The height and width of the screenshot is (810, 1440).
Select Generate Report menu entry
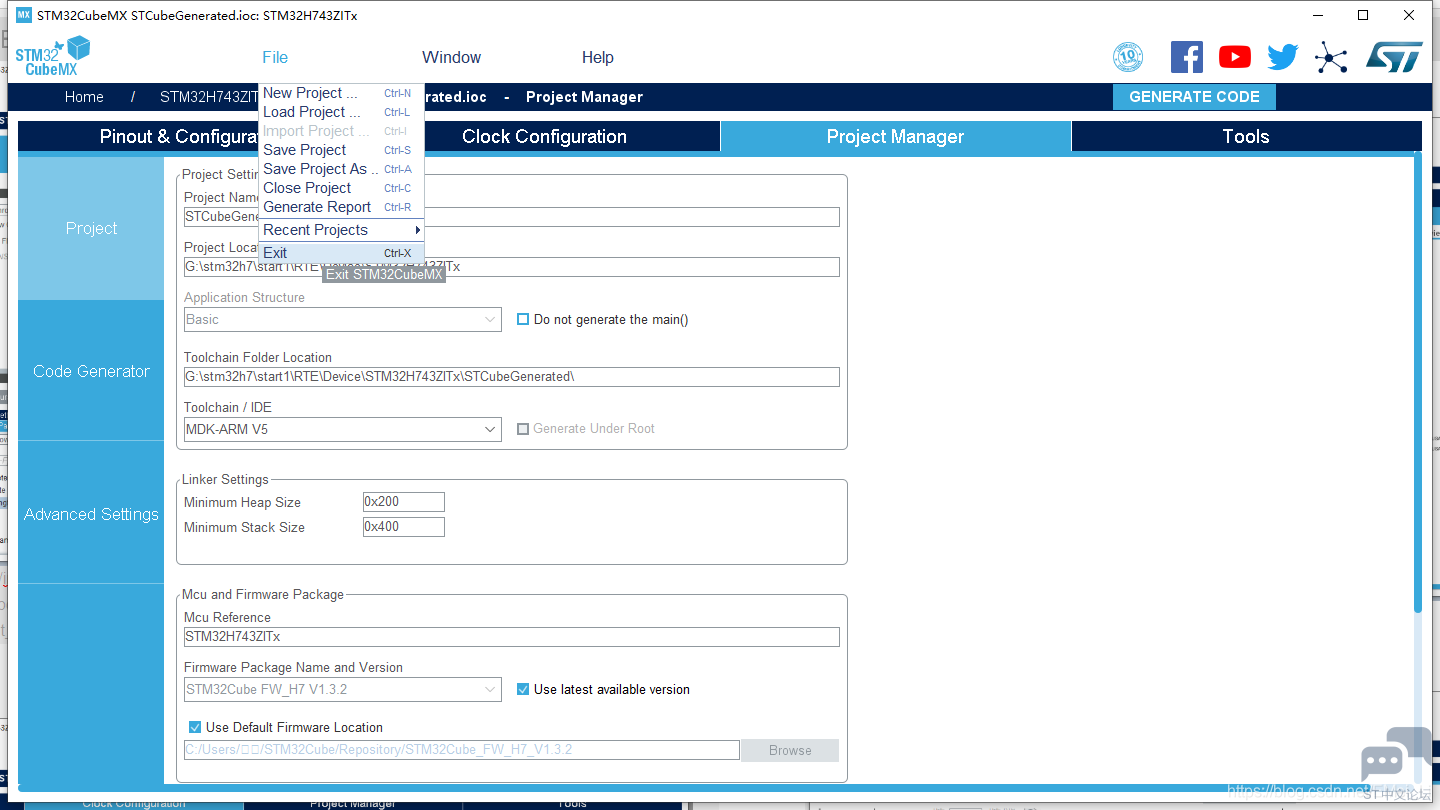(341, 207)
